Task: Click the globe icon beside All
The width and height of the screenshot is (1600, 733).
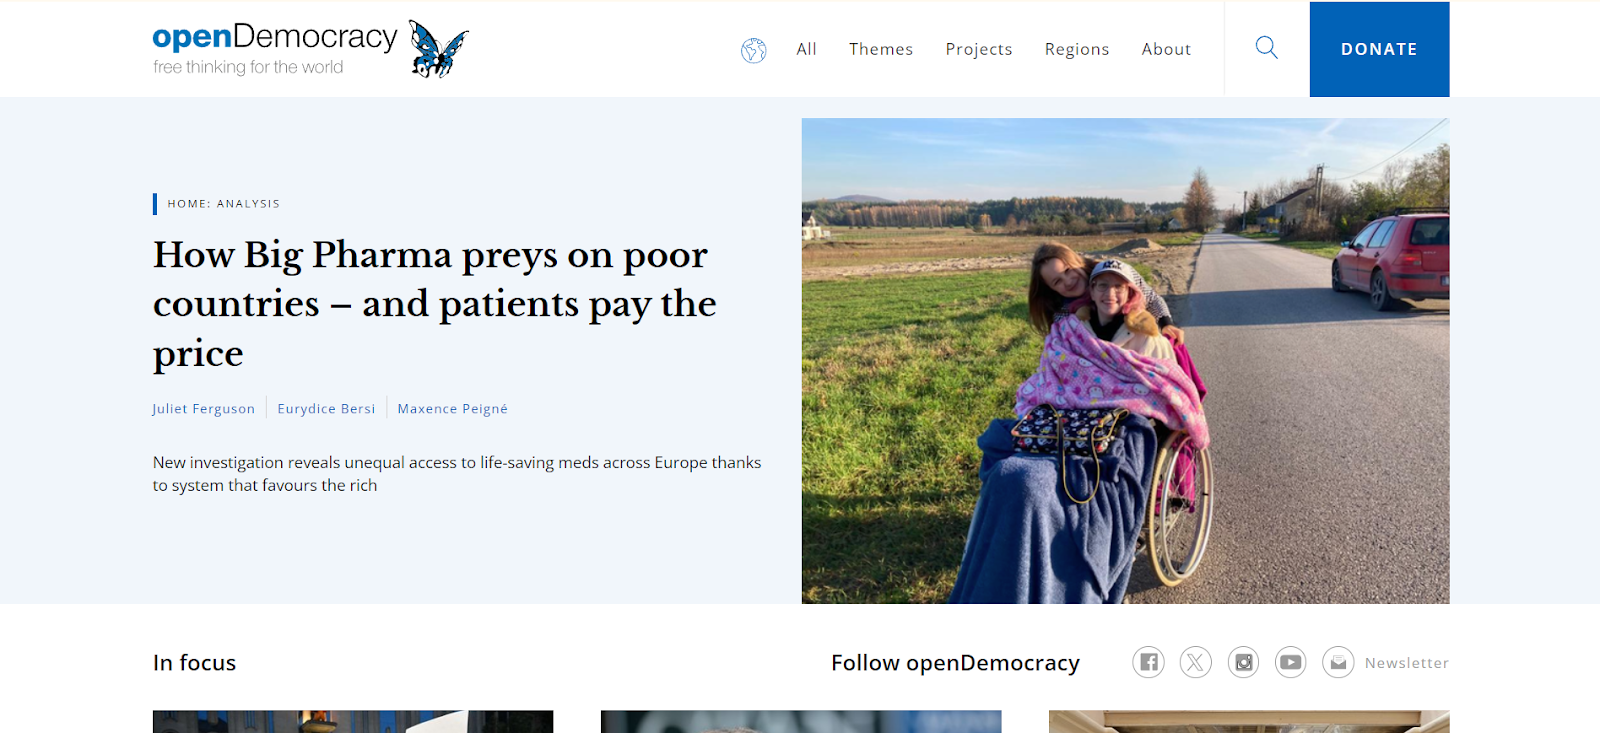Action: (754, 50)
